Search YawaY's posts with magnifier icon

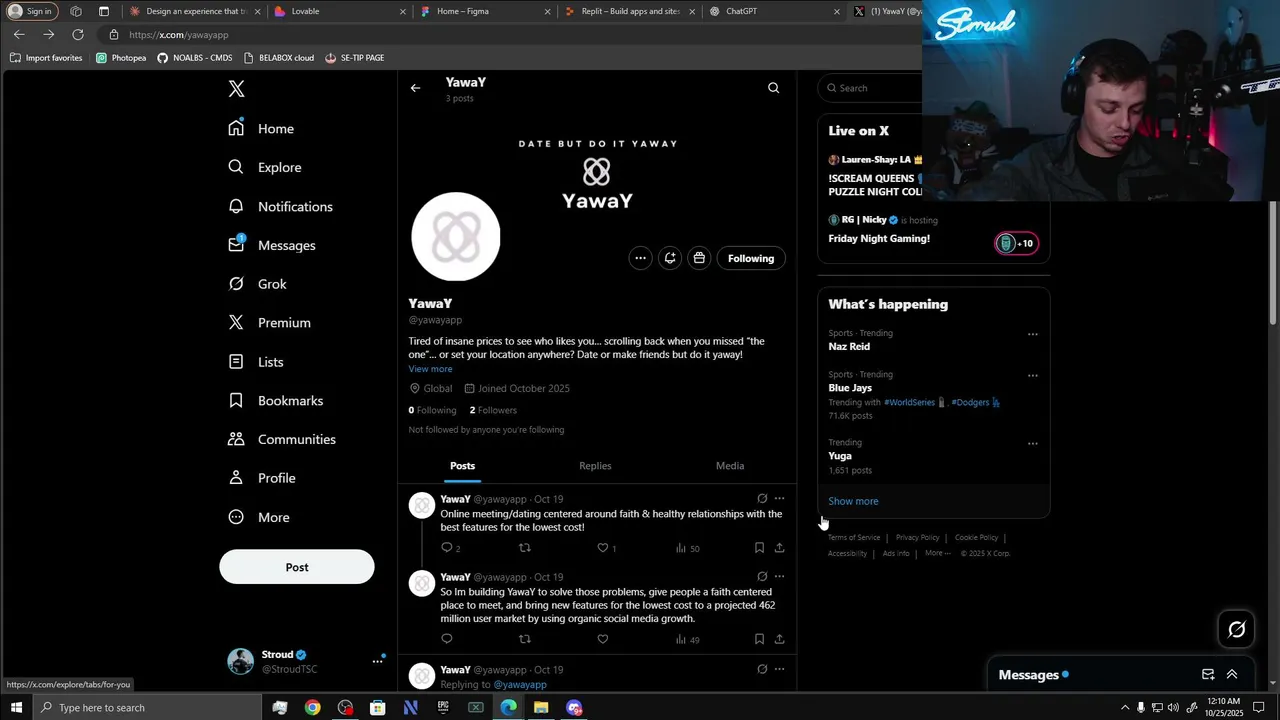tap(773, 88)
